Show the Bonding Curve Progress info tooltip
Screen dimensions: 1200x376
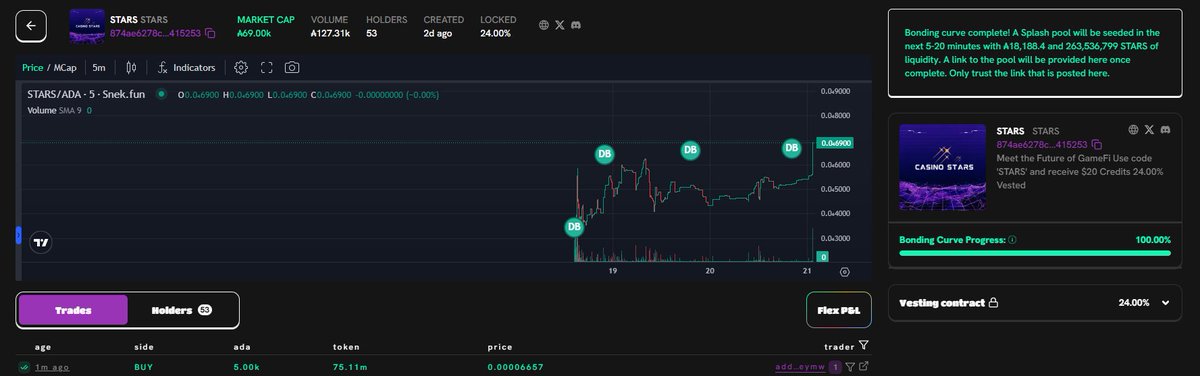[1013, 240]
